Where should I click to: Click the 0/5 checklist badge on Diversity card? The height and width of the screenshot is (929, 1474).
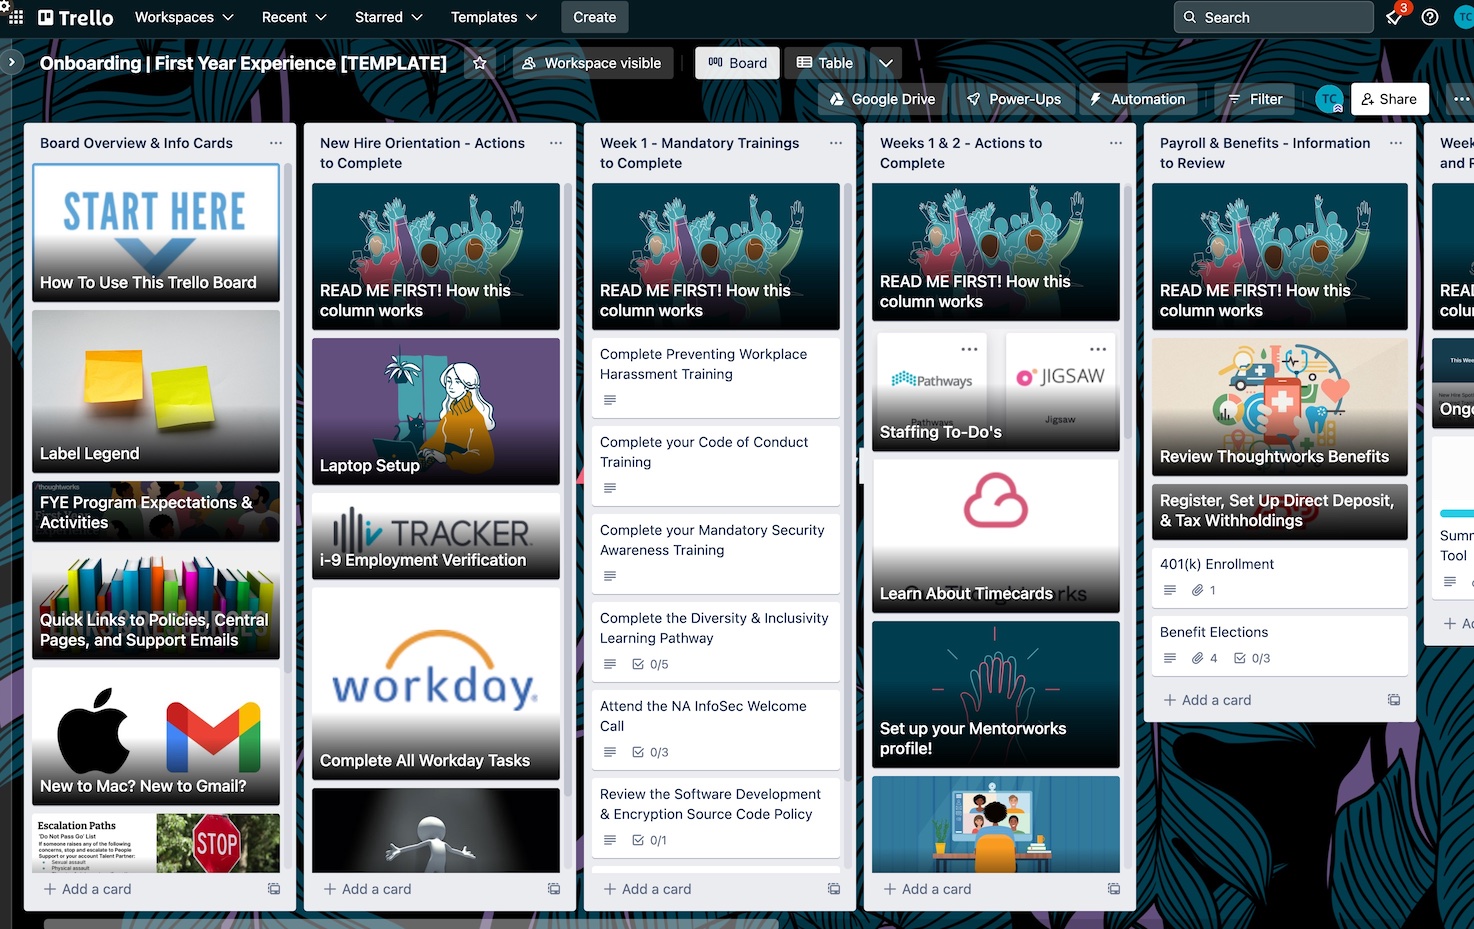[651, 664]
